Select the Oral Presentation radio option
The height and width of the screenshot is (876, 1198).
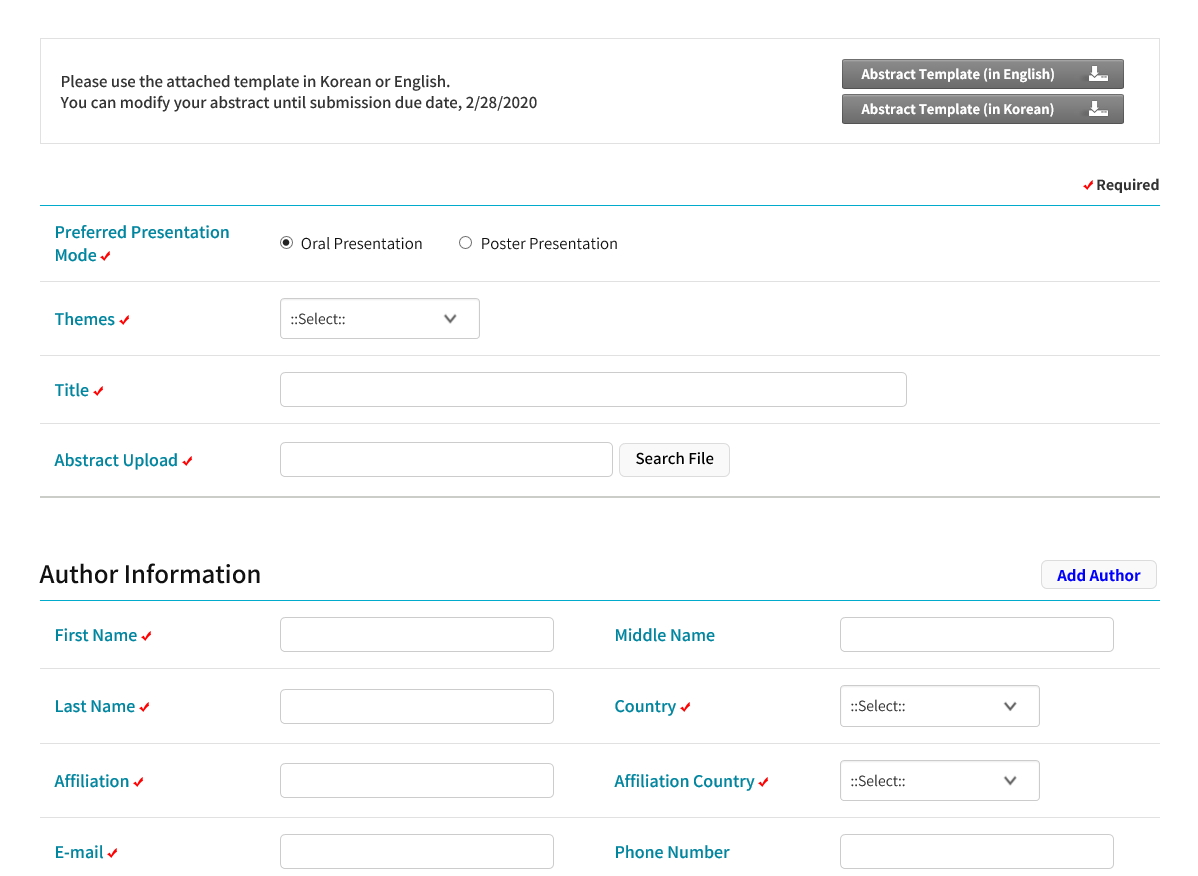[287, 243]
